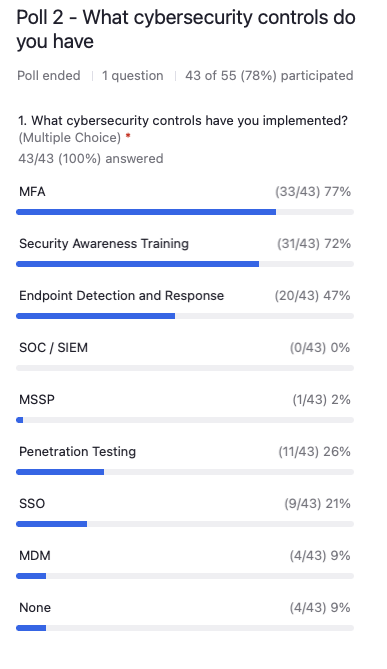The image size is (387, 669).
Task: Click the Endpoint Detection and Response bar
Action: coord(185,316)
